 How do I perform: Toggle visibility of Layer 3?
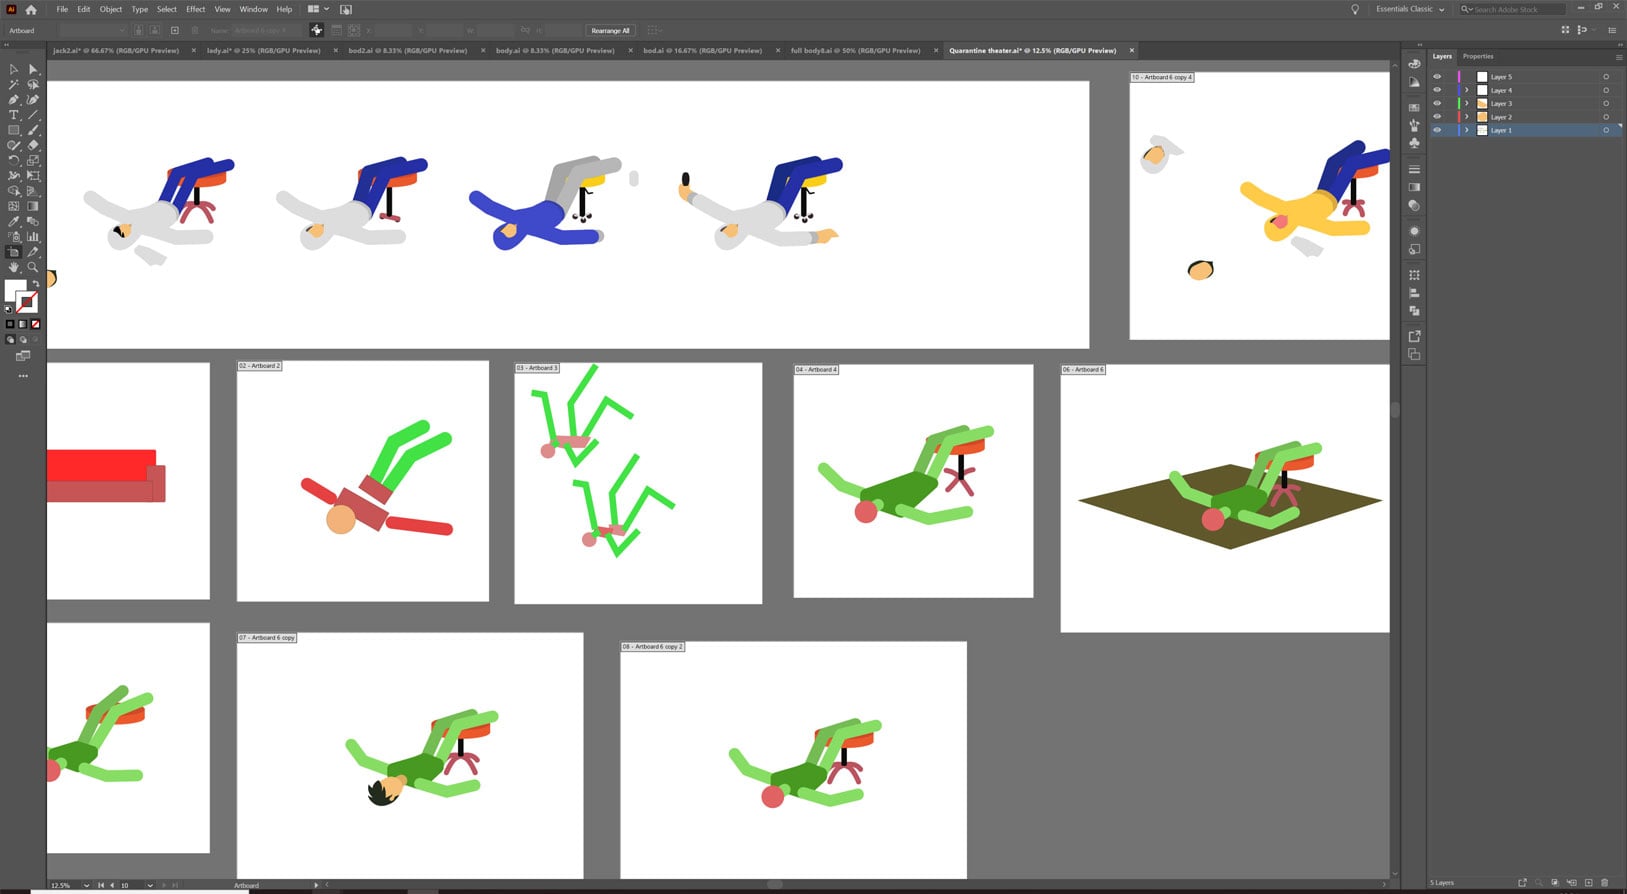[1437, 104]
